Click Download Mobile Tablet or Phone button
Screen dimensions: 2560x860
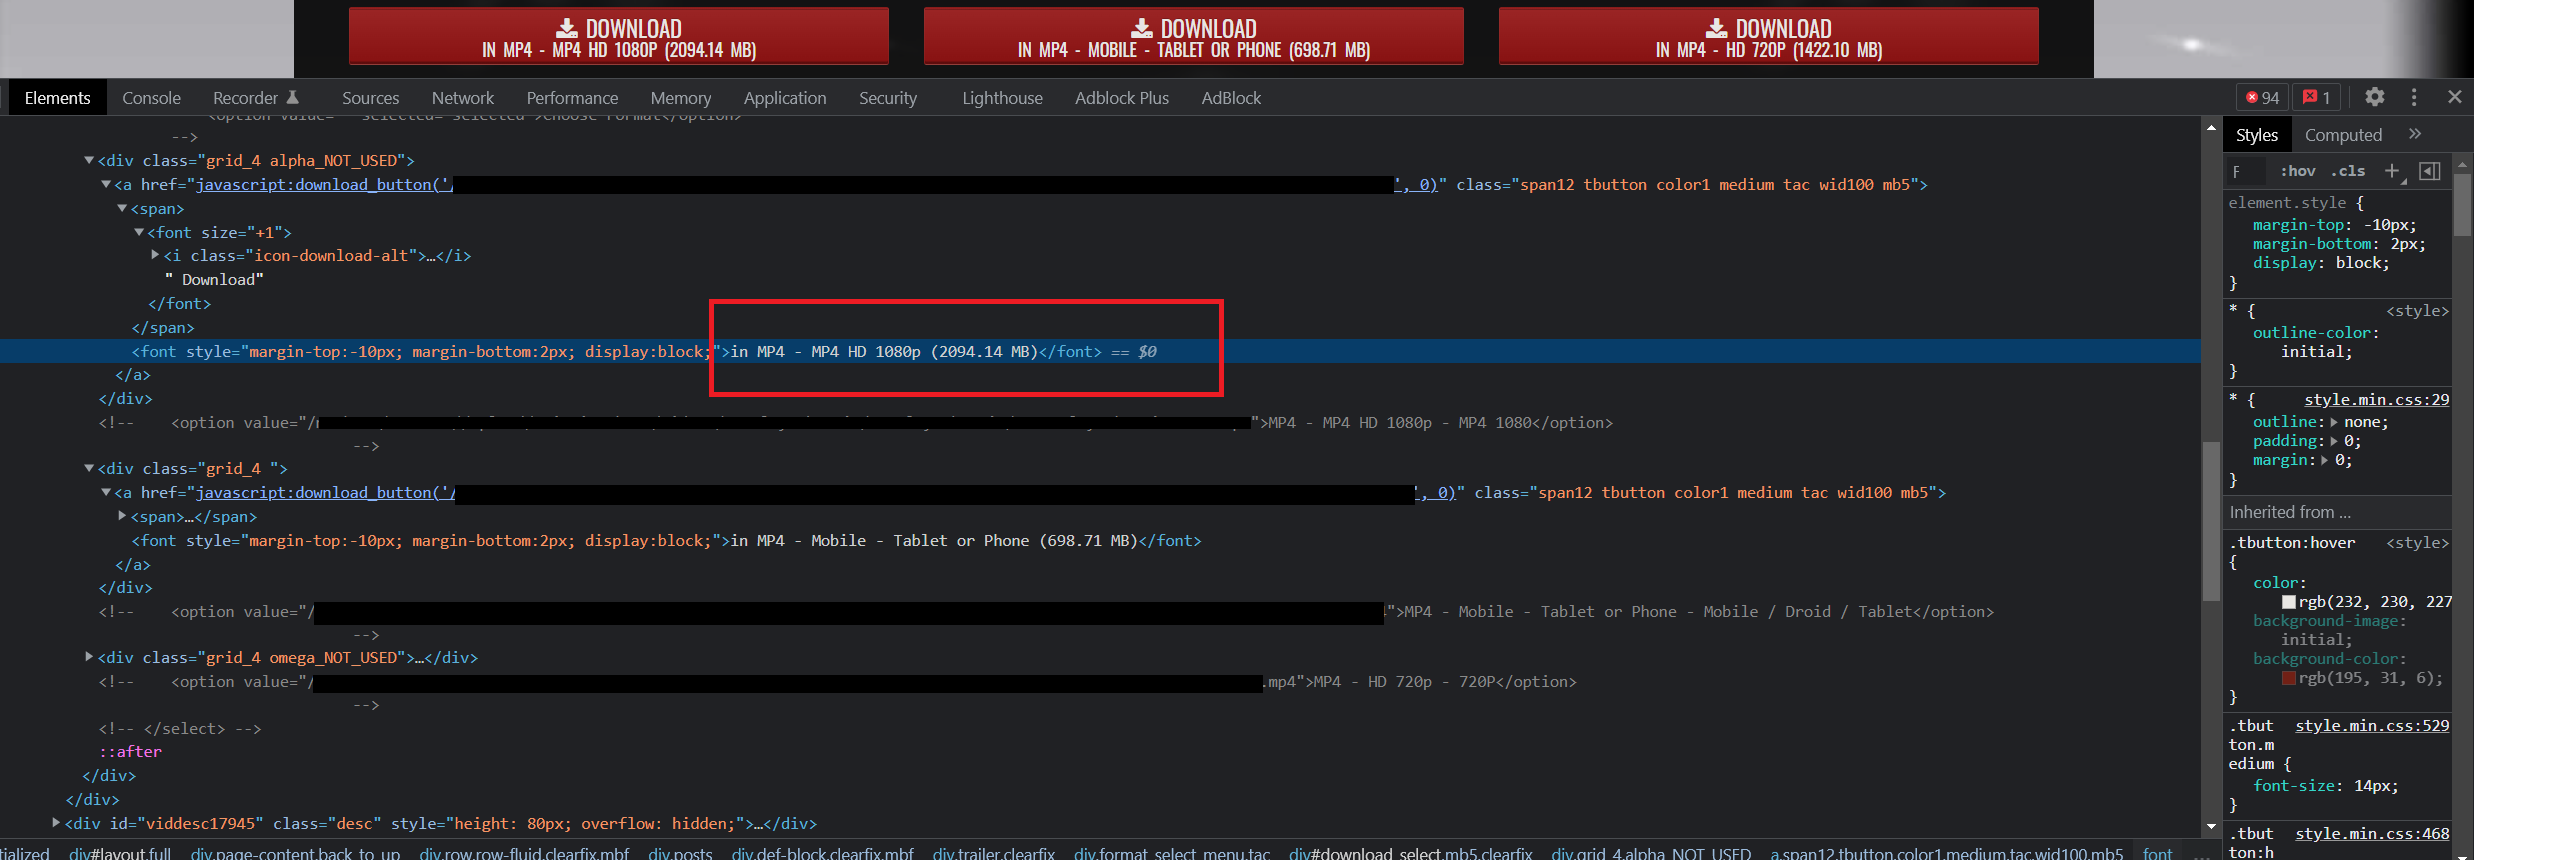1193,37
